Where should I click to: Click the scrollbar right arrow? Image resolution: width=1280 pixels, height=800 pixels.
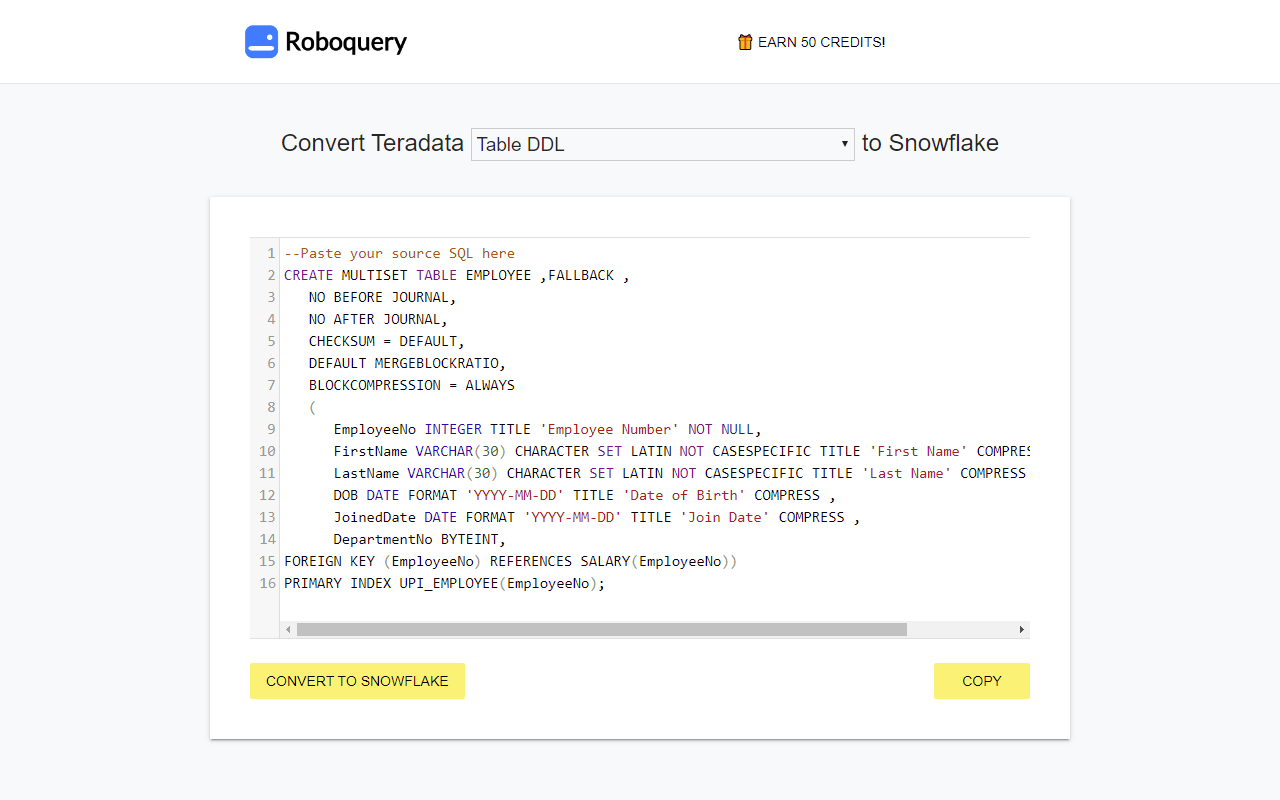click(x=1022, y=629)
